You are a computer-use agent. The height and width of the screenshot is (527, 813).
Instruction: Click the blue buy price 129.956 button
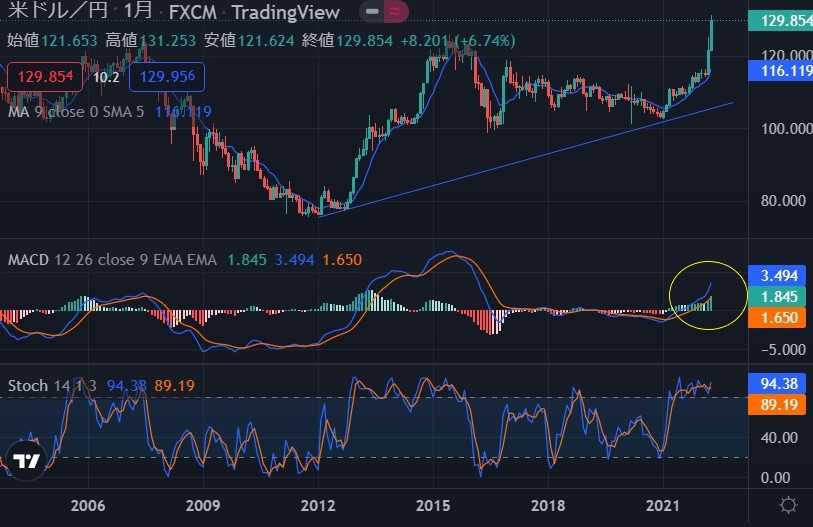tap(167, 77)
